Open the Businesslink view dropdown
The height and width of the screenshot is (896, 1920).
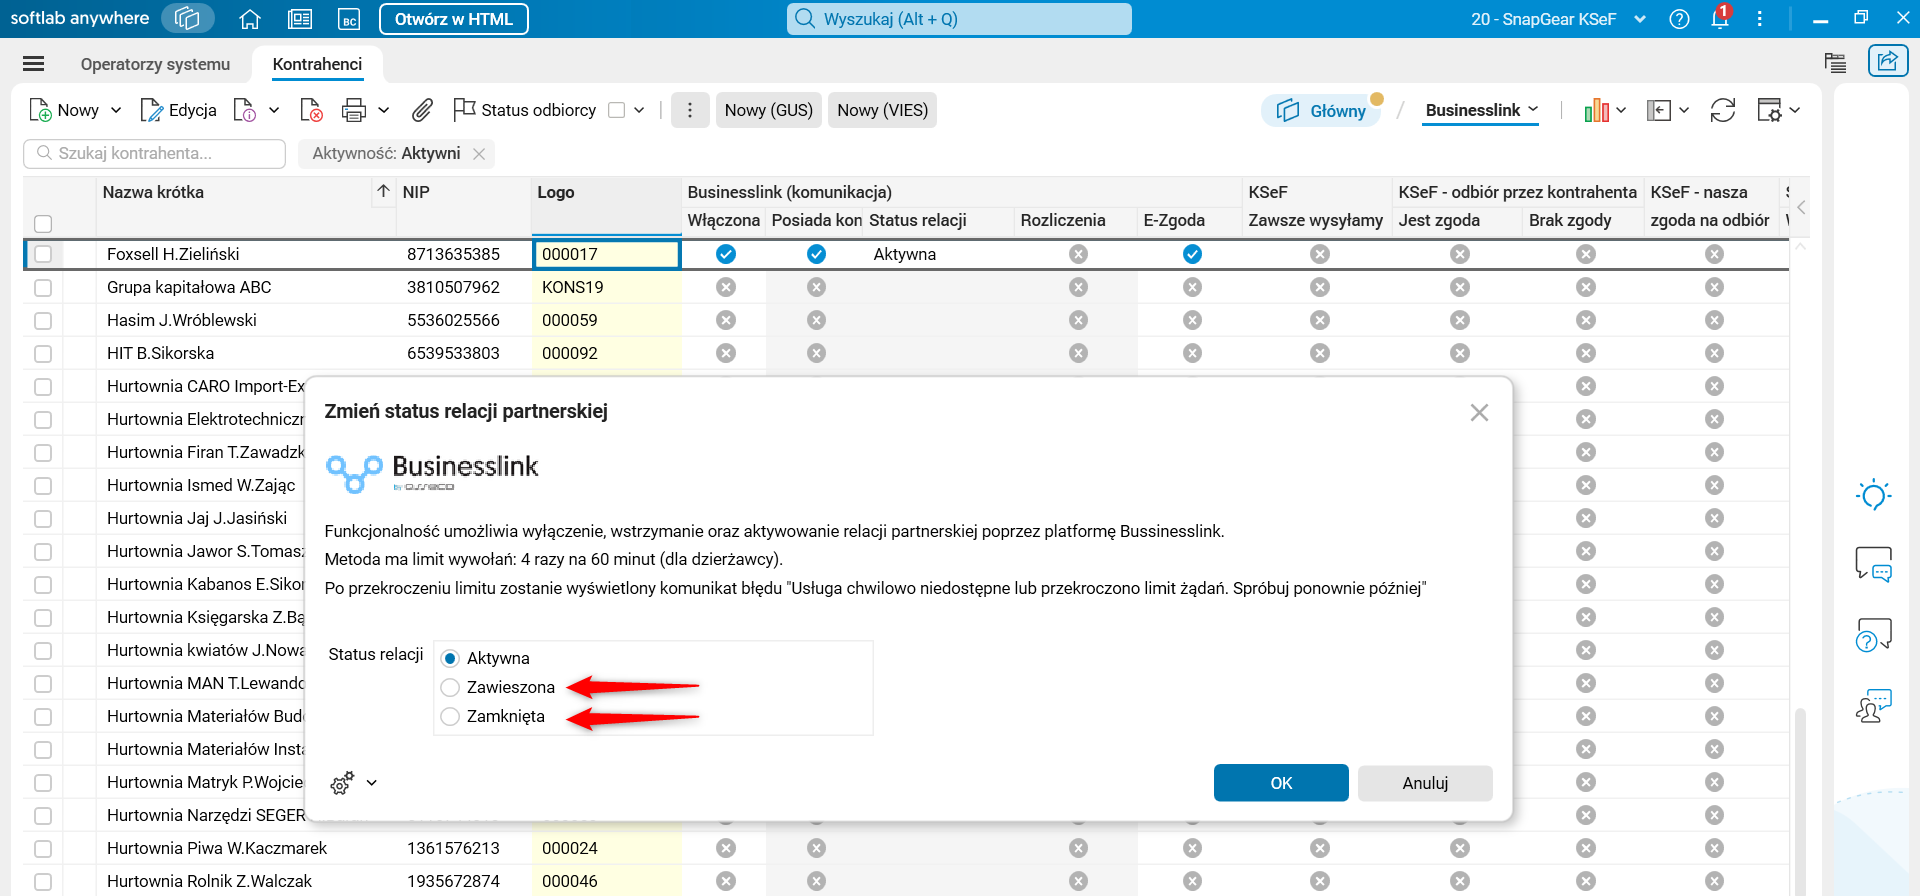(x=1481, y=110)
